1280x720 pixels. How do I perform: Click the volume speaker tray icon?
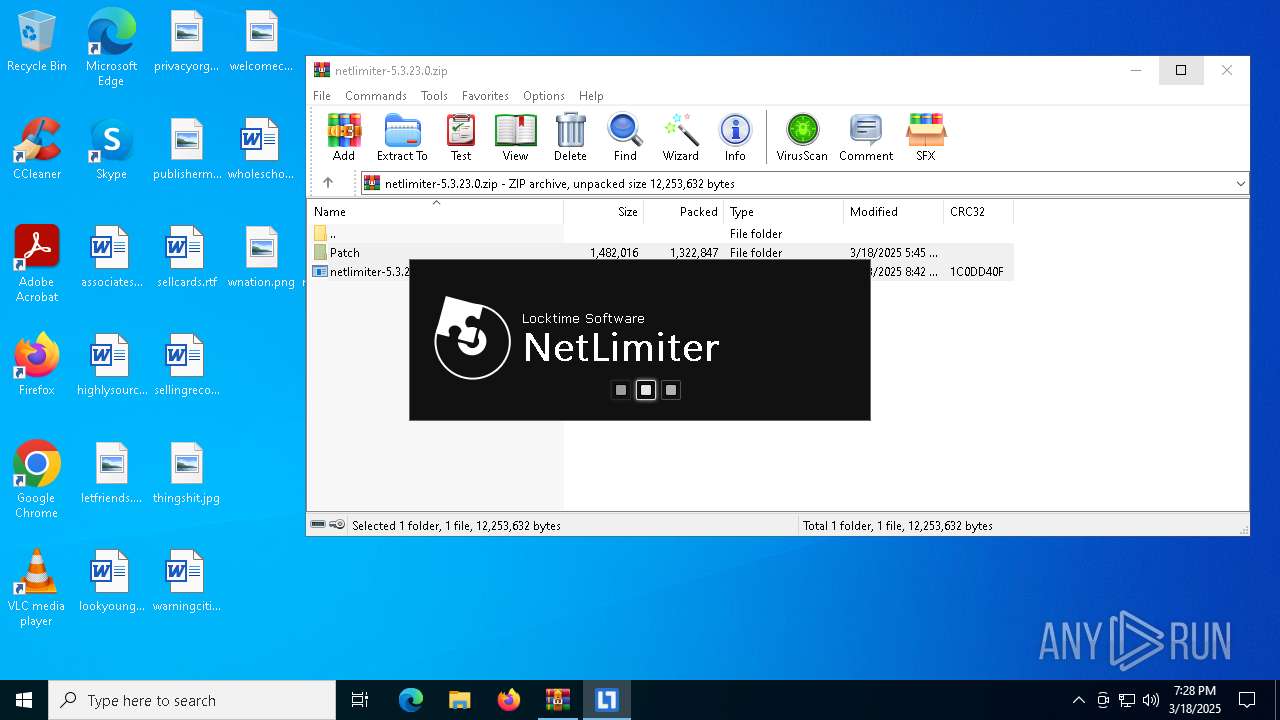tap(1151, 700)
